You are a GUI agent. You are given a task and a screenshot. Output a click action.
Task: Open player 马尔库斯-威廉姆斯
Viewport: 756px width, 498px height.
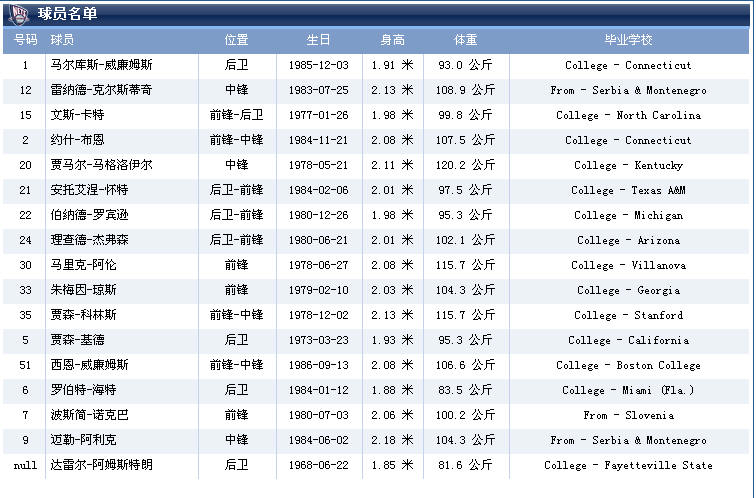(x=101, y=65)
